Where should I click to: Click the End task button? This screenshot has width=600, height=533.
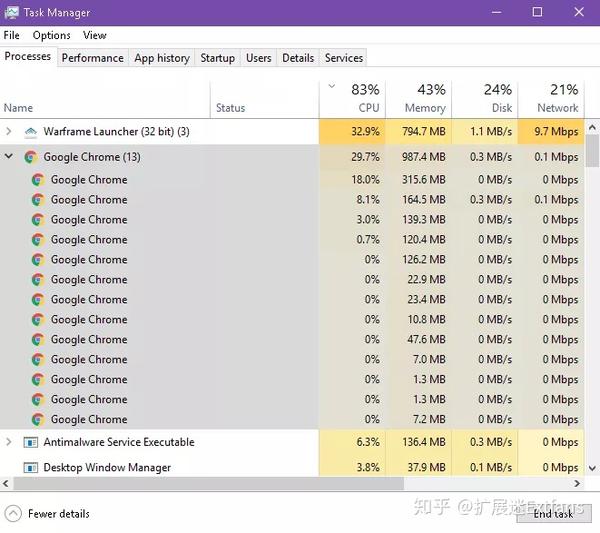(x=553, y=513)
